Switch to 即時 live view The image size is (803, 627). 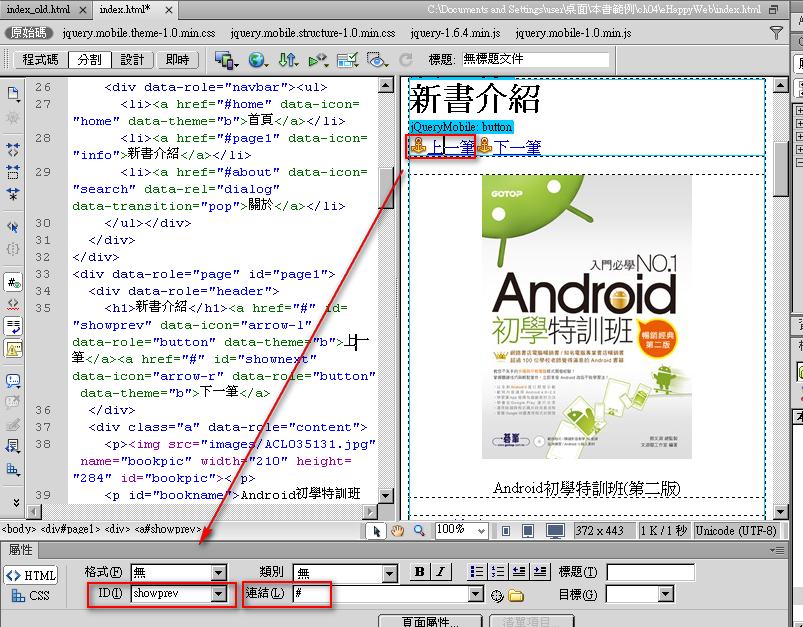(x=177, y=60)
